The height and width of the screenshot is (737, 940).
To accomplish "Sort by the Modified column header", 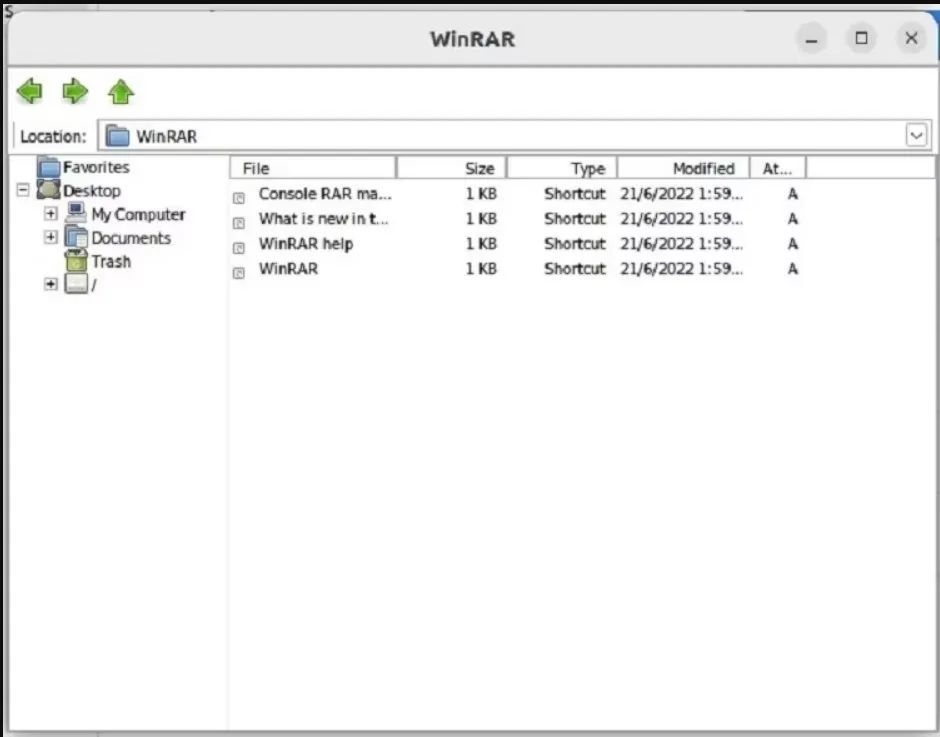I will [x=683, y=168].
